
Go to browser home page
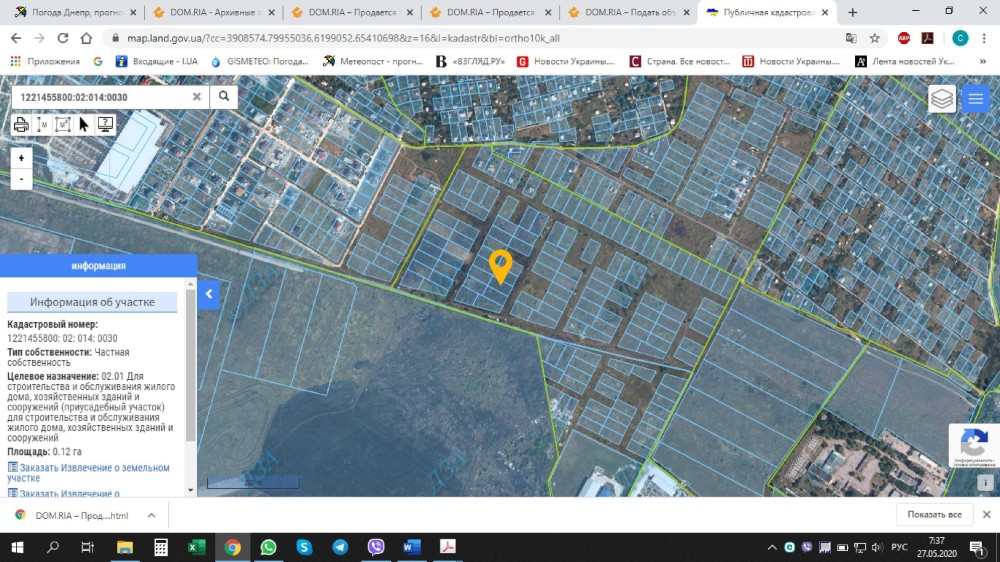tap(86, 38)
